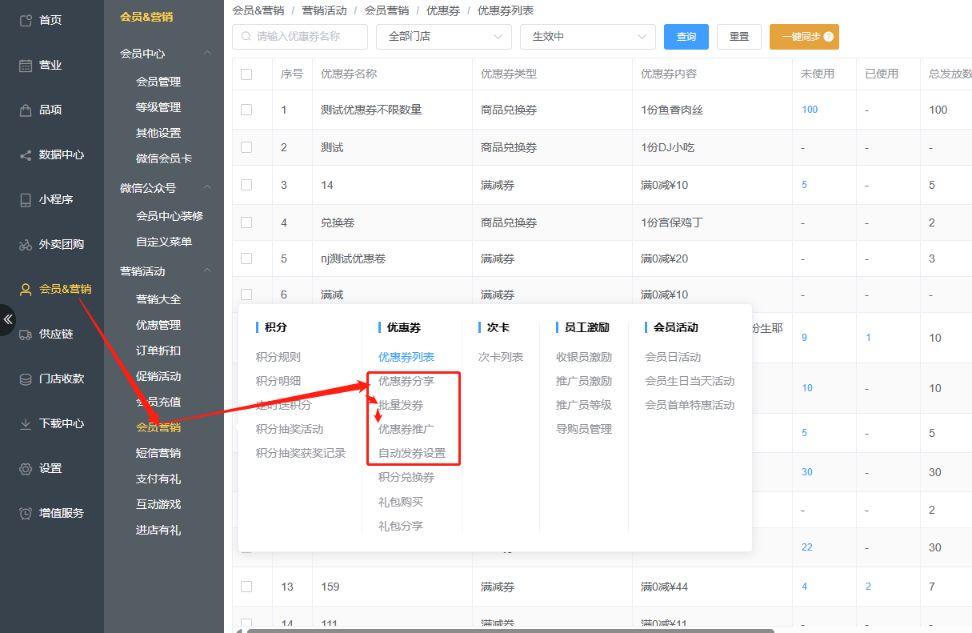972x633 pixels.
Task: Open 会员日活动 in popup menu
Action: 673,357
